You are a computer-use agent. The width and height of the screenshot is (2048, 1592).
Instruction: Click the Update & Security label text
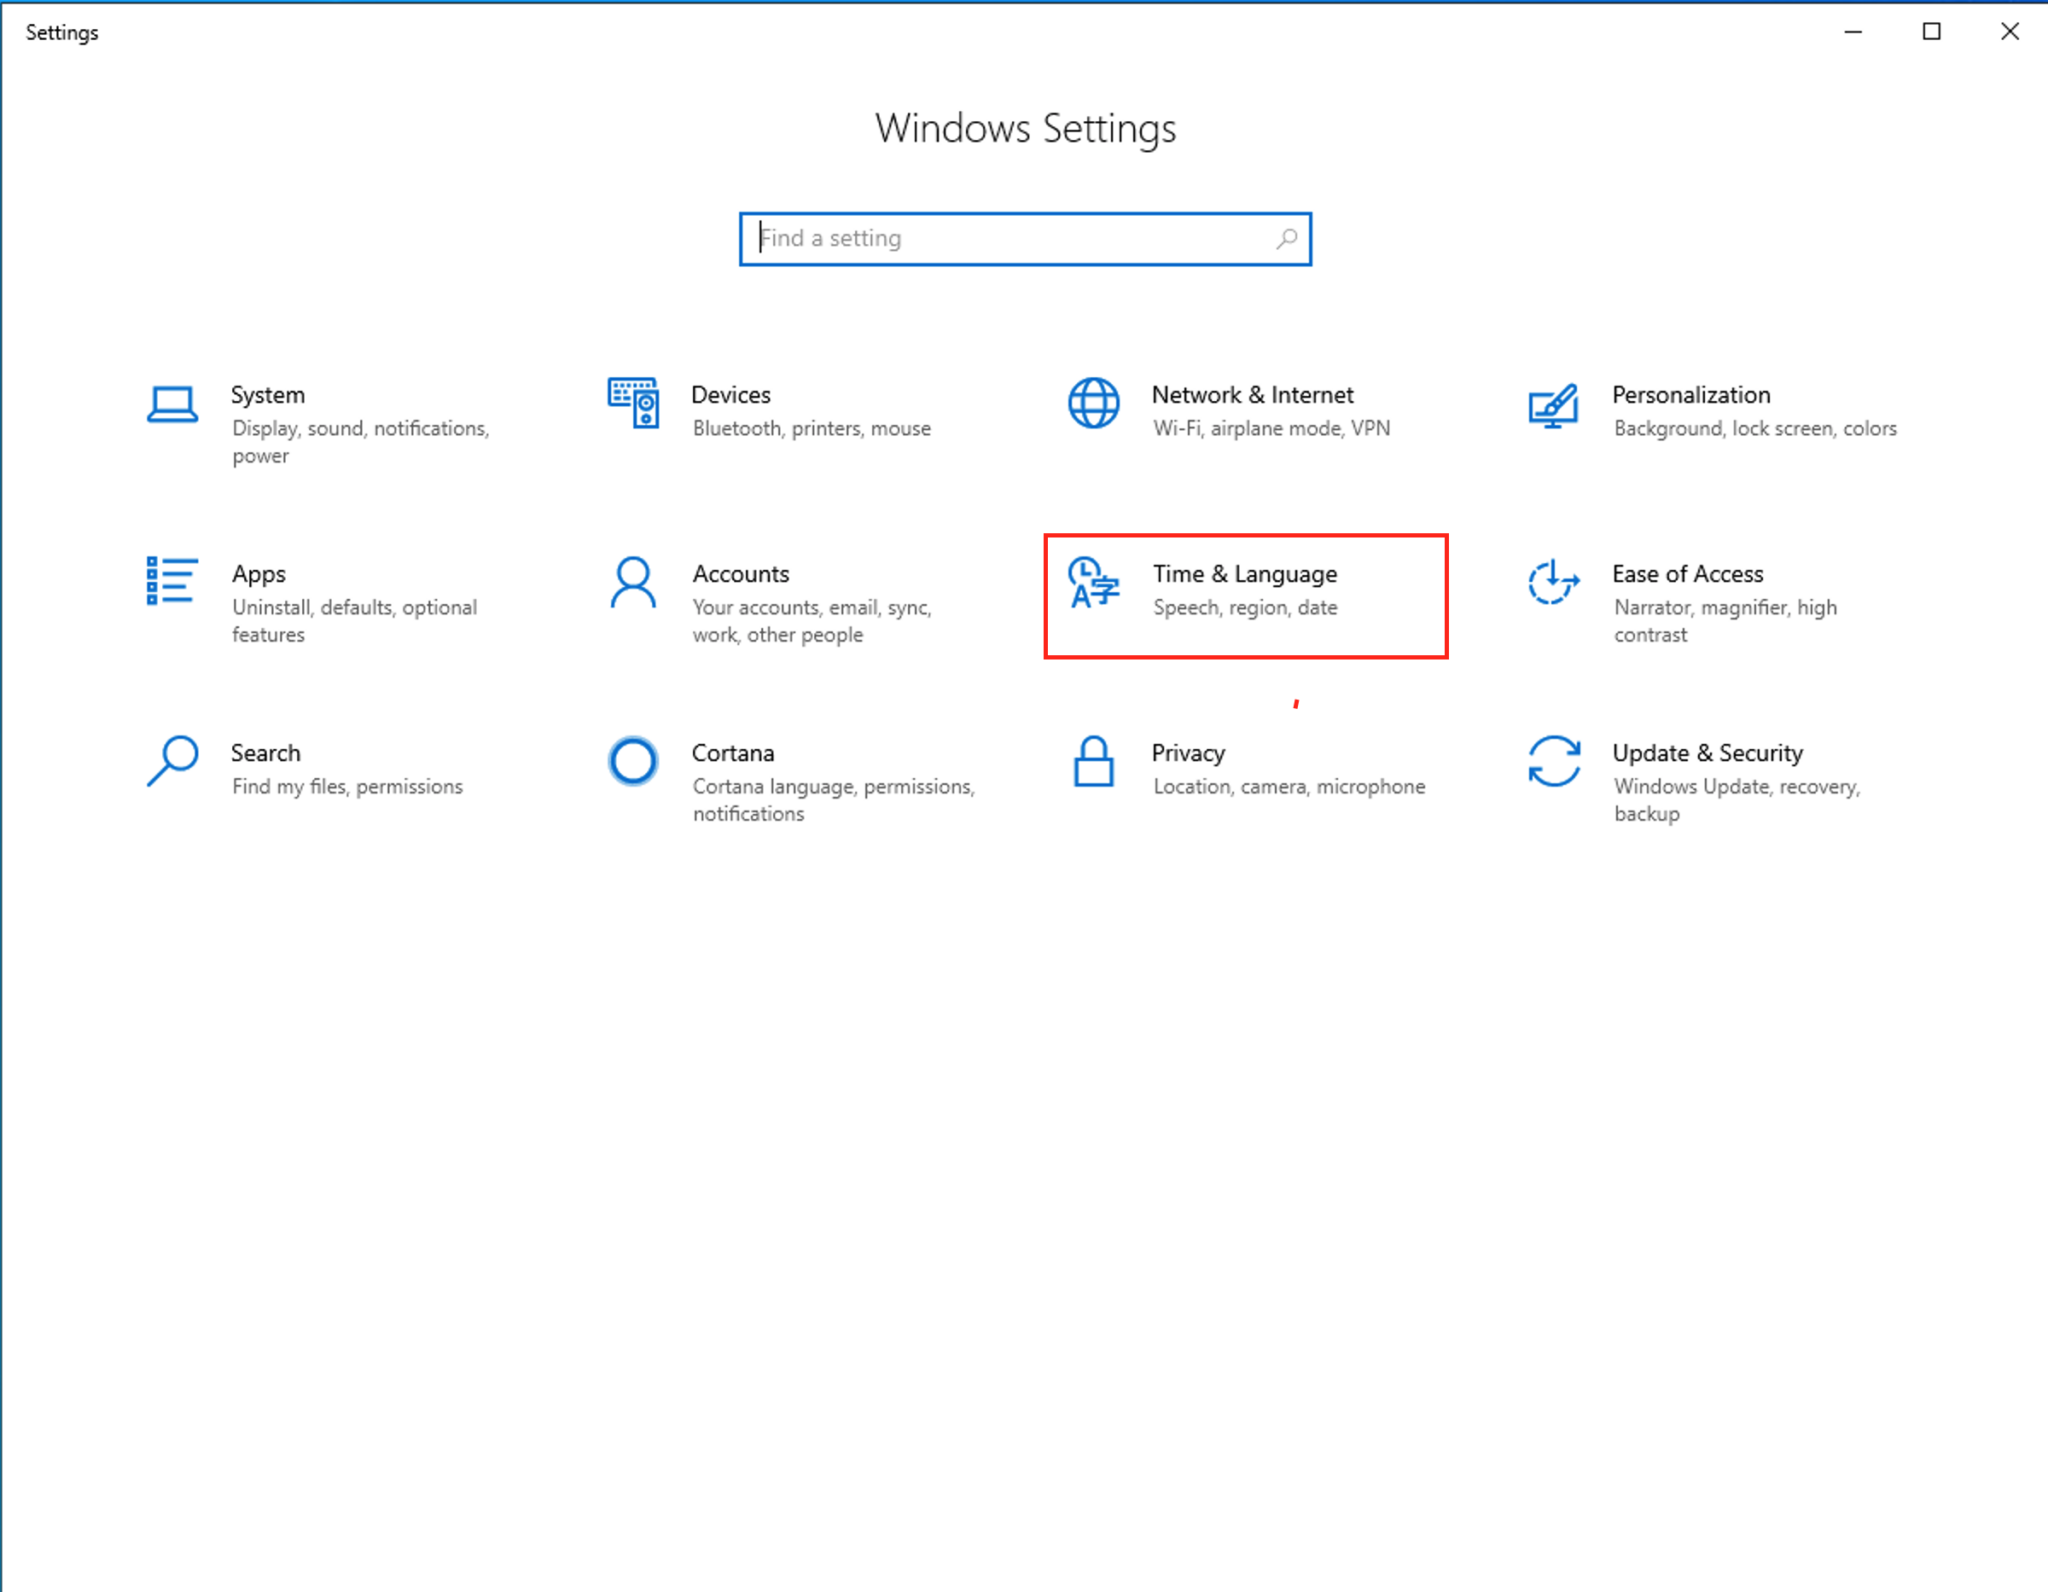click(1708, 752)
